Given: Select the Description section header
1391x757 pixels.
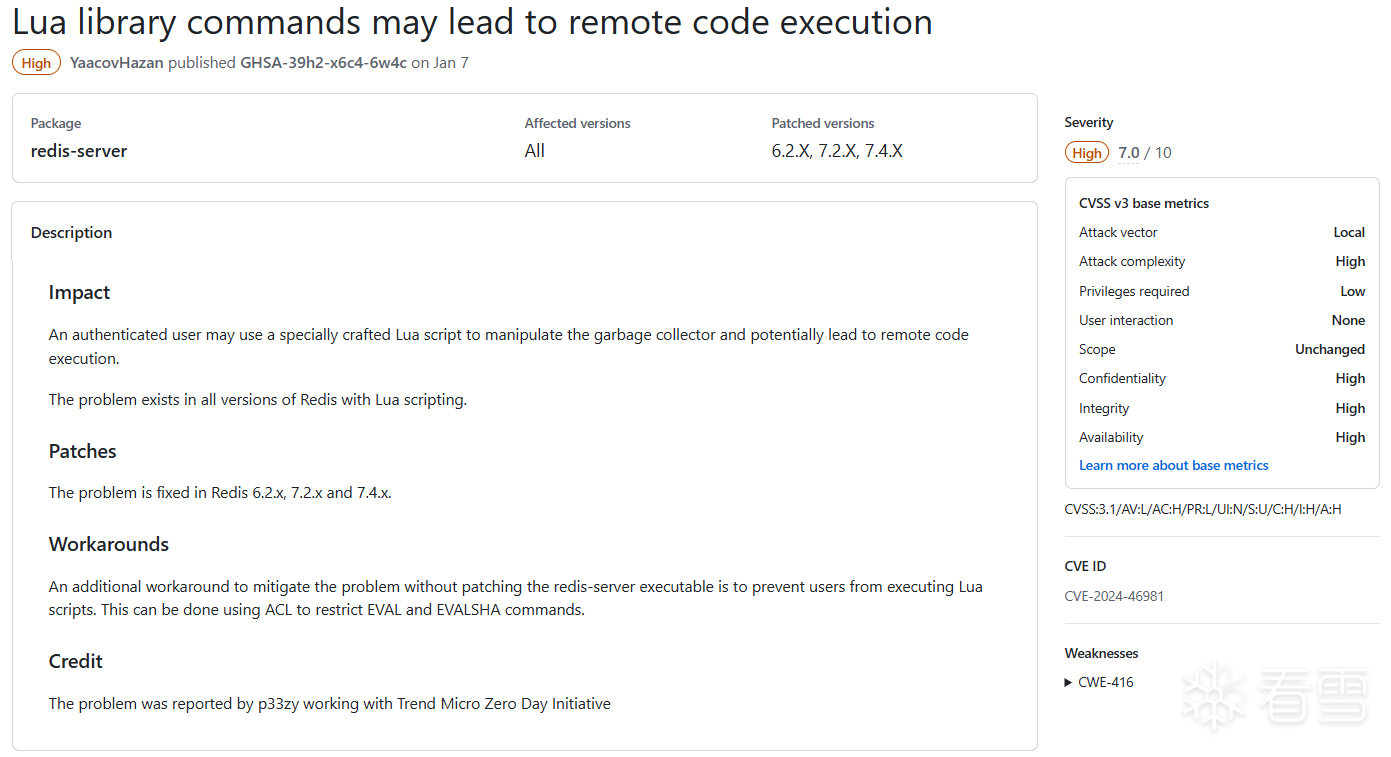Looking at the screenshot, I should coord(71,233).
